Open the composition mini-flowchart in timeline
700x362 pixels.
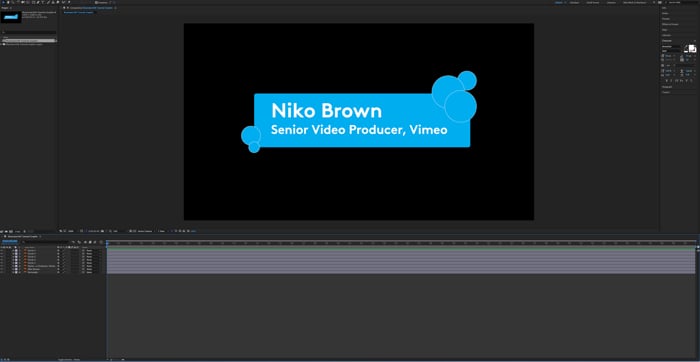click(x=73, y=242)
